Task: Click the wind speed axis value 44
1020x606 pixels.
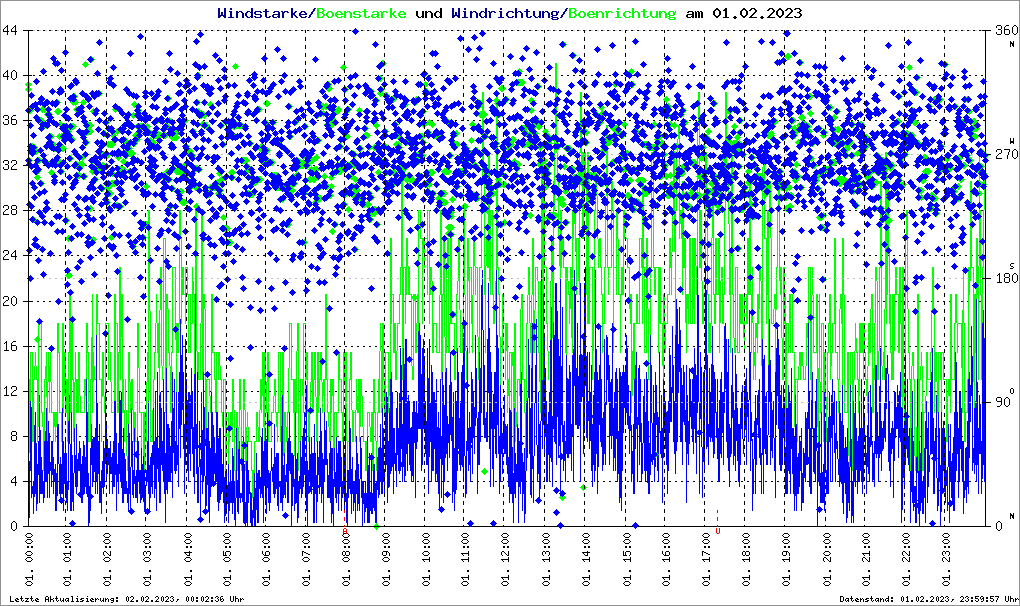Action: pos(10,30)
